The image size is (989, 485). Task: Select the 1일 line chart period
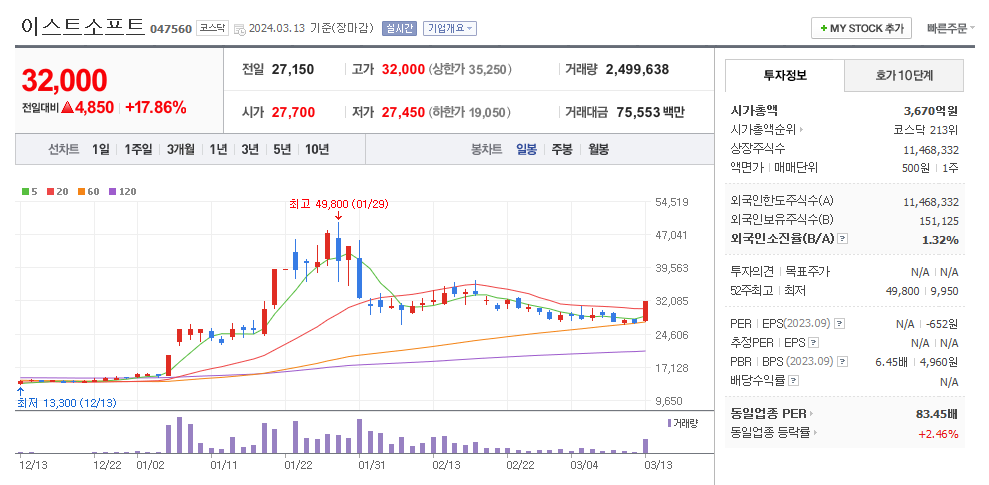point(100,149)
